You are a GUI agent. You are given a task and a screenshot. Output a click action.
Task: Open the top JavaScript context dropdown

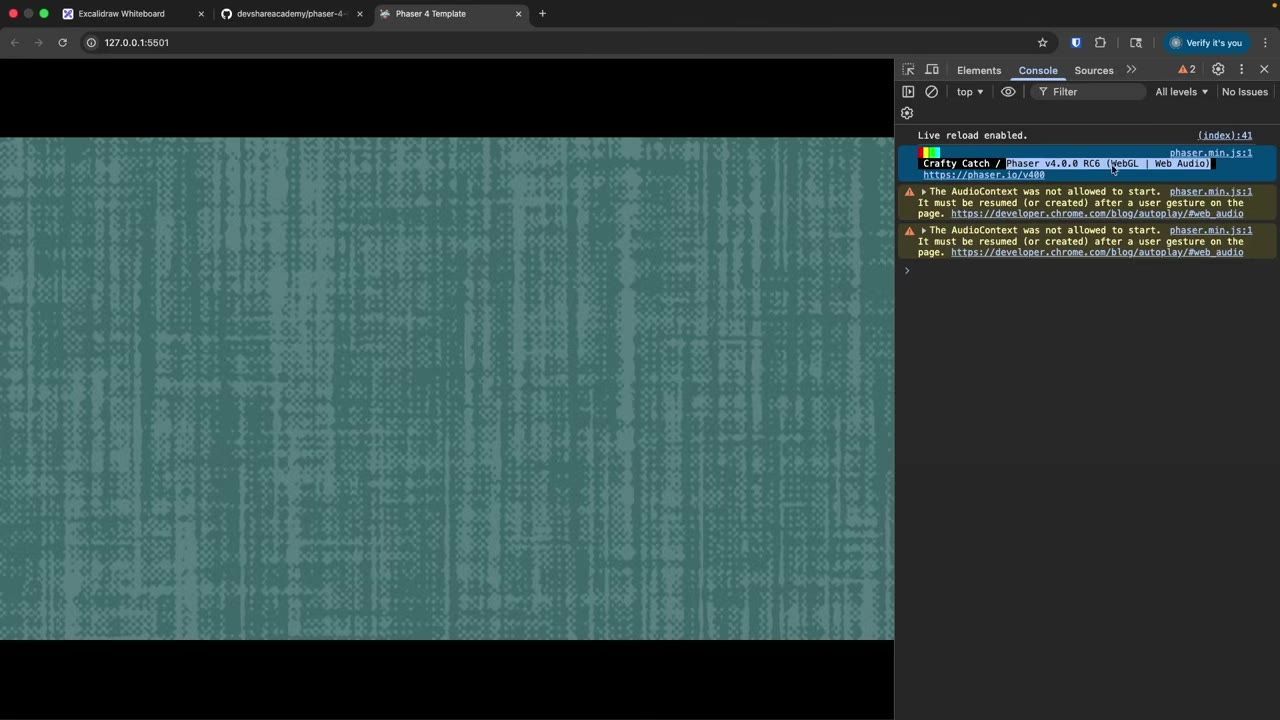tap(970, 92)
